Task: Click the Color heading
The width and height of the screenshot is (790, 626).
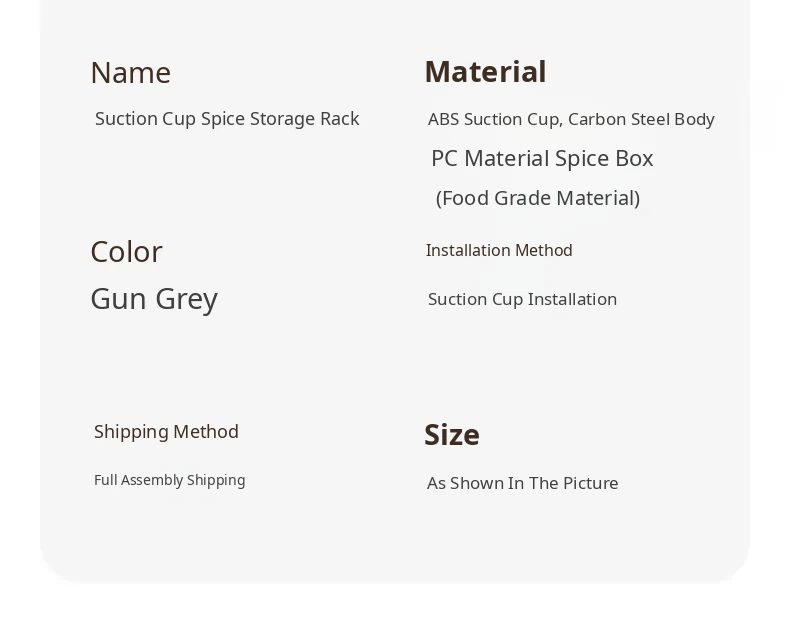Action: tap(126, 252)
